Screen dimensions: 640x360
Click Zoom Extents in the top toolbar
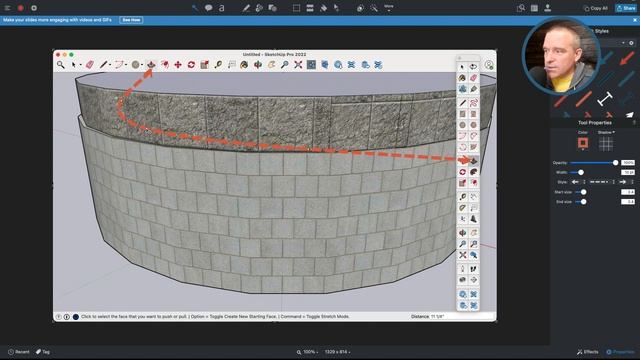(298, 64)
